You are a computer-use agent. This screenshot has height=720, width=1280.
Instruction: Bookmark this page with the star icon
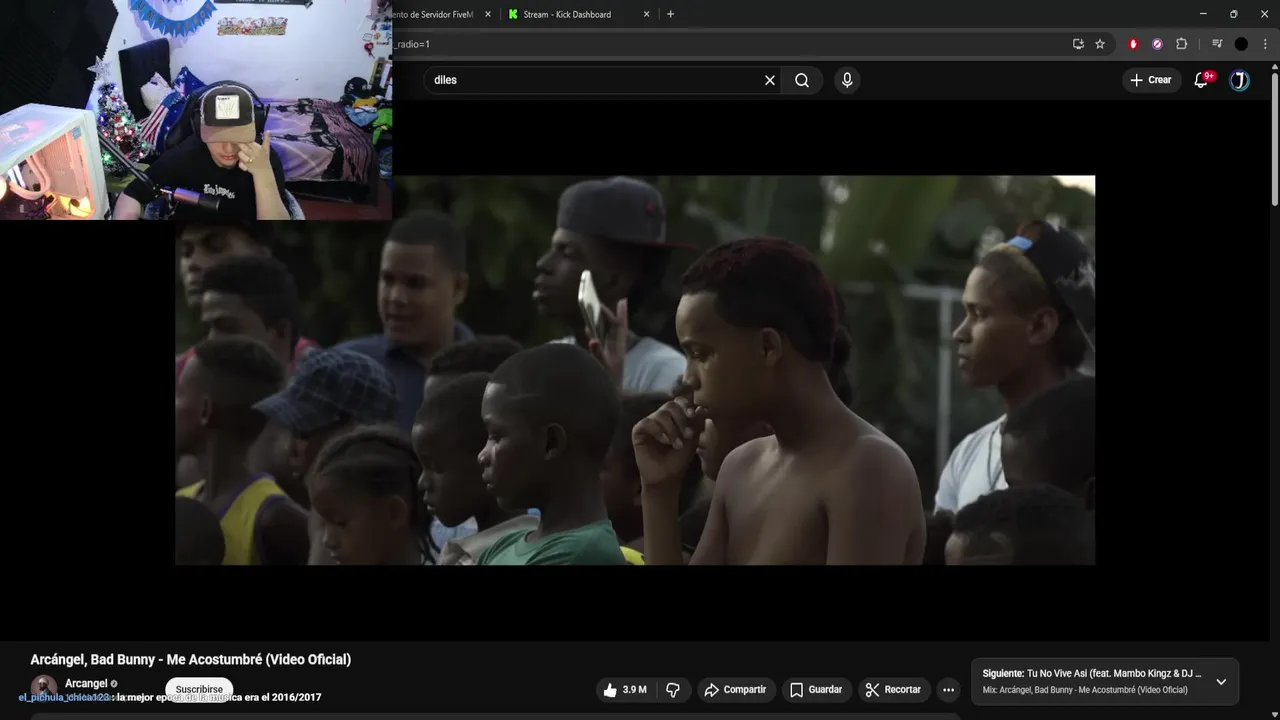tap(1100, 44)
